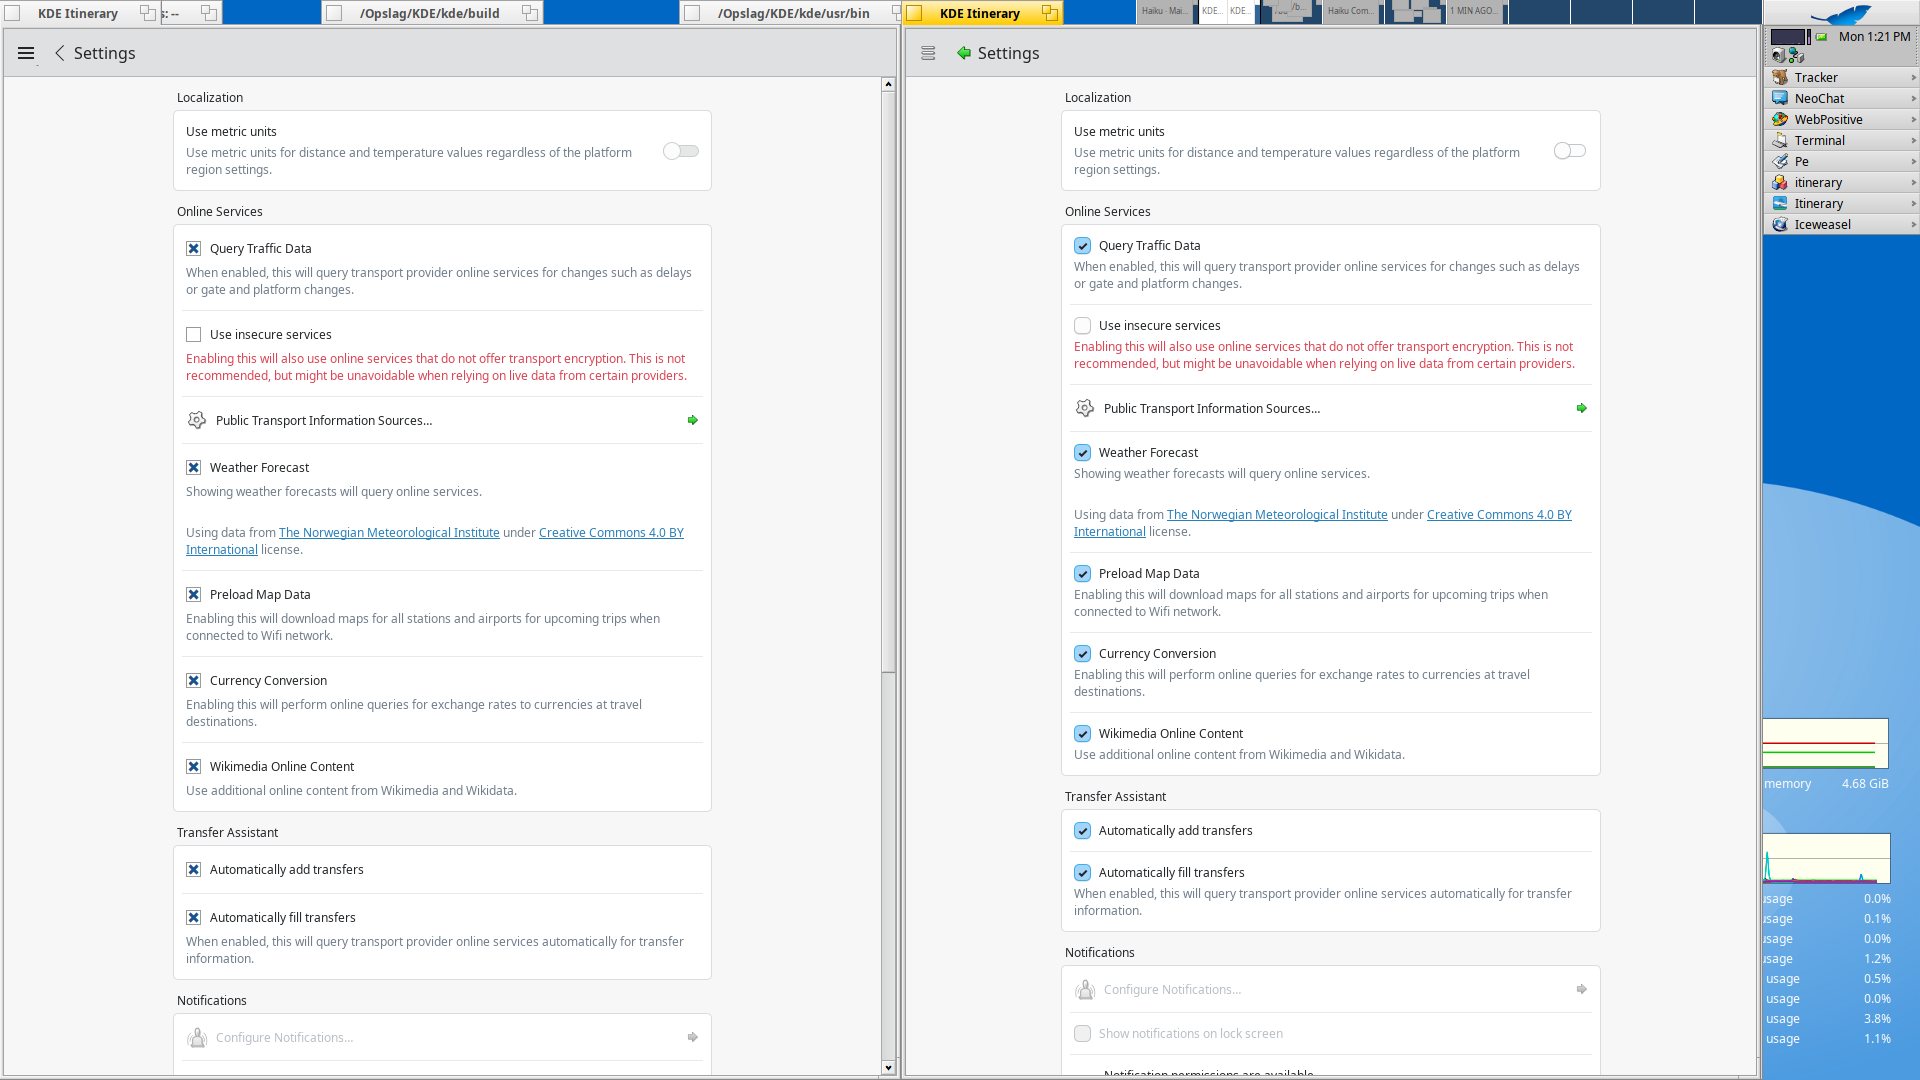This screenshot has width=1920, height=1080.
Task: Open Norwegian Meteorological Institute link in left window
Action: click(389, 533)
